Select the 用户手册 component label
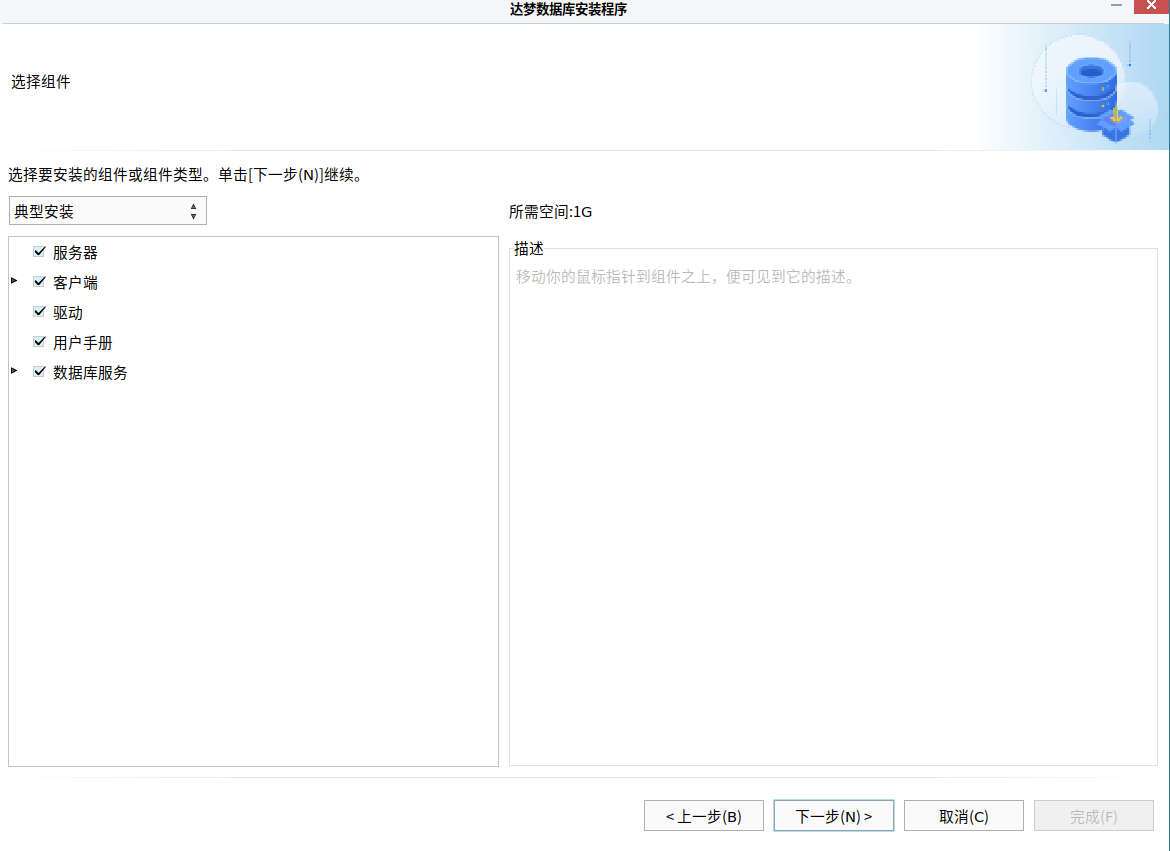 [83, 343]
